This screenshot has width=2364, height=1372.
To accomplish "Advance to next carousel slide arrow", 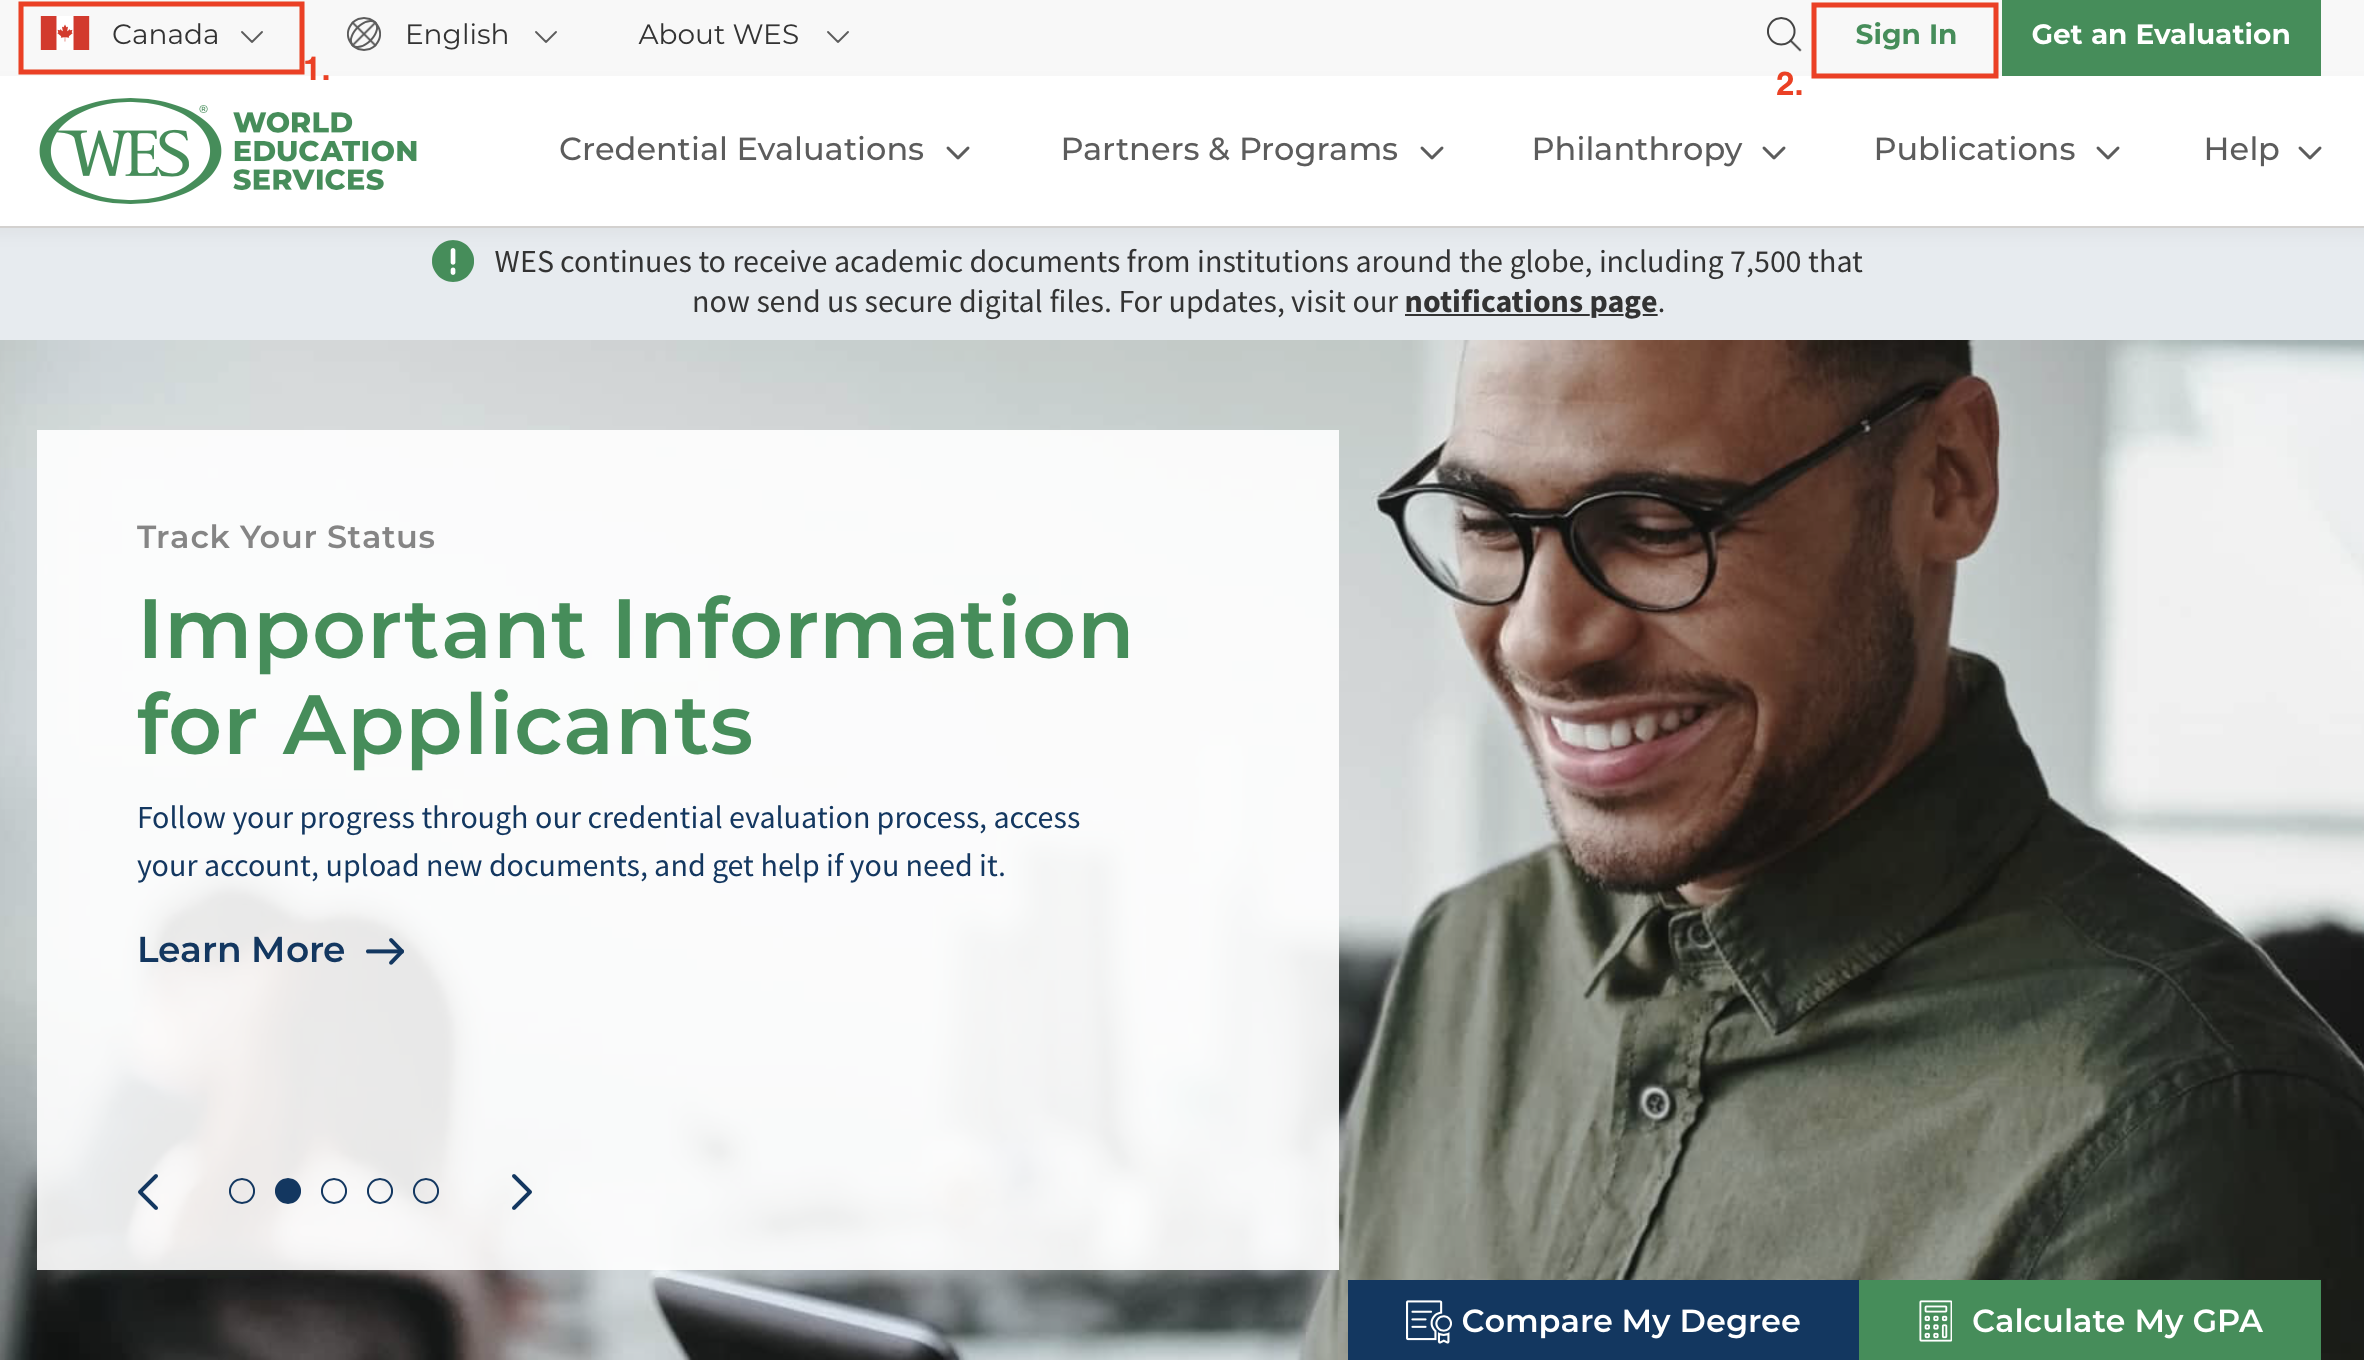I will pyautogui.click(x=521, y=1191).
